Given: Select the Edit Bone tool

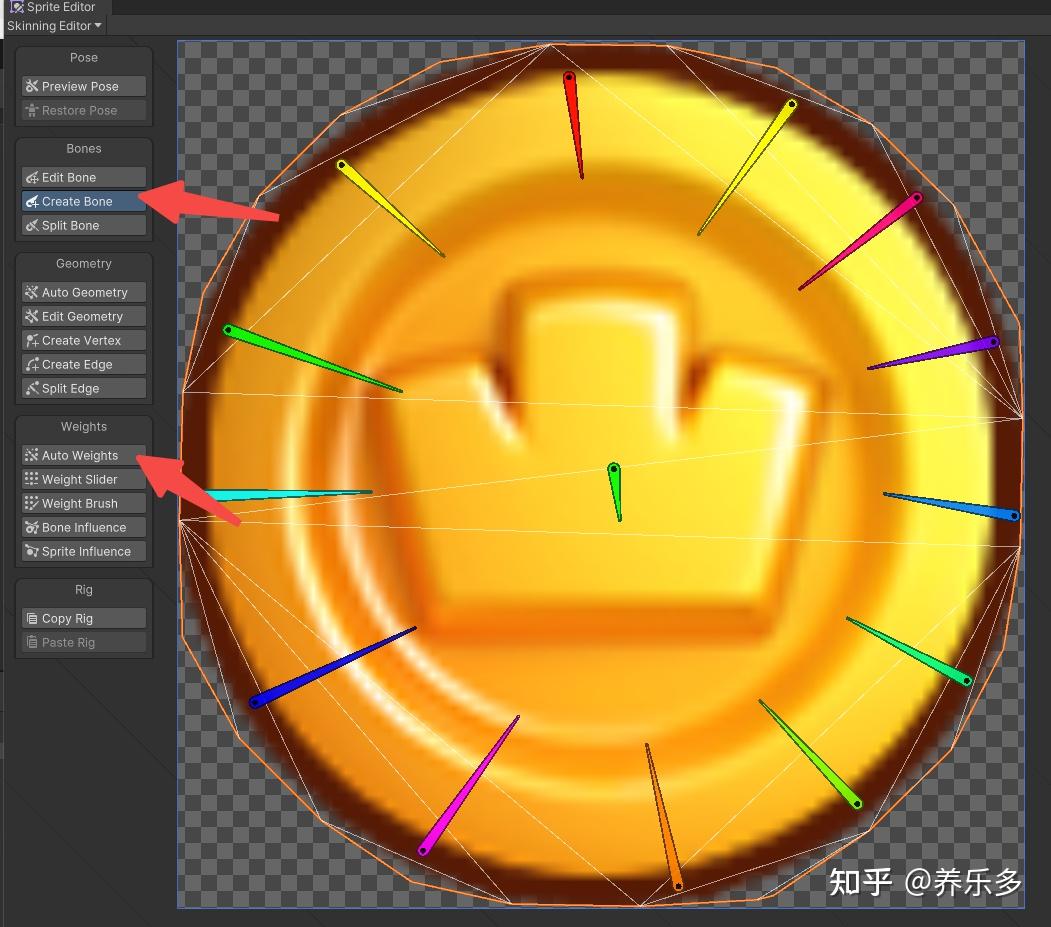Looking at the screenshot, I should [84, 177].
